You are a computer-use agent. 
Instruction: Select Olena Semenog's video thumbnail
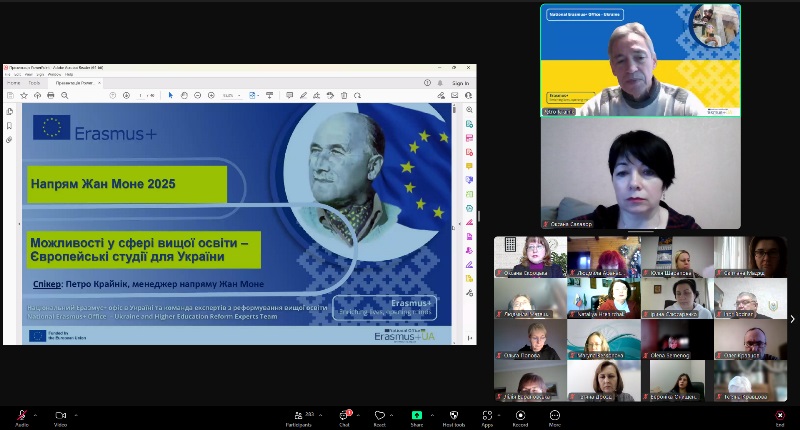[x=677, y=340]
